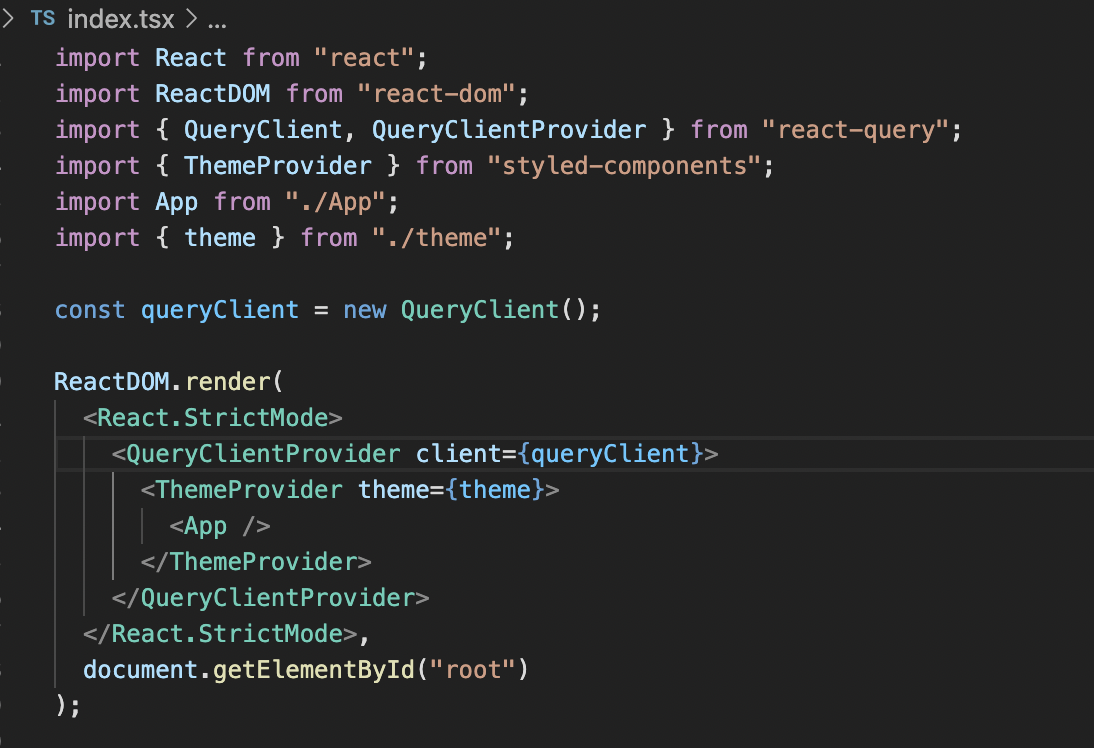Click the const keyword
This screenshot has width=1094, height=748.
coord(90,310)
